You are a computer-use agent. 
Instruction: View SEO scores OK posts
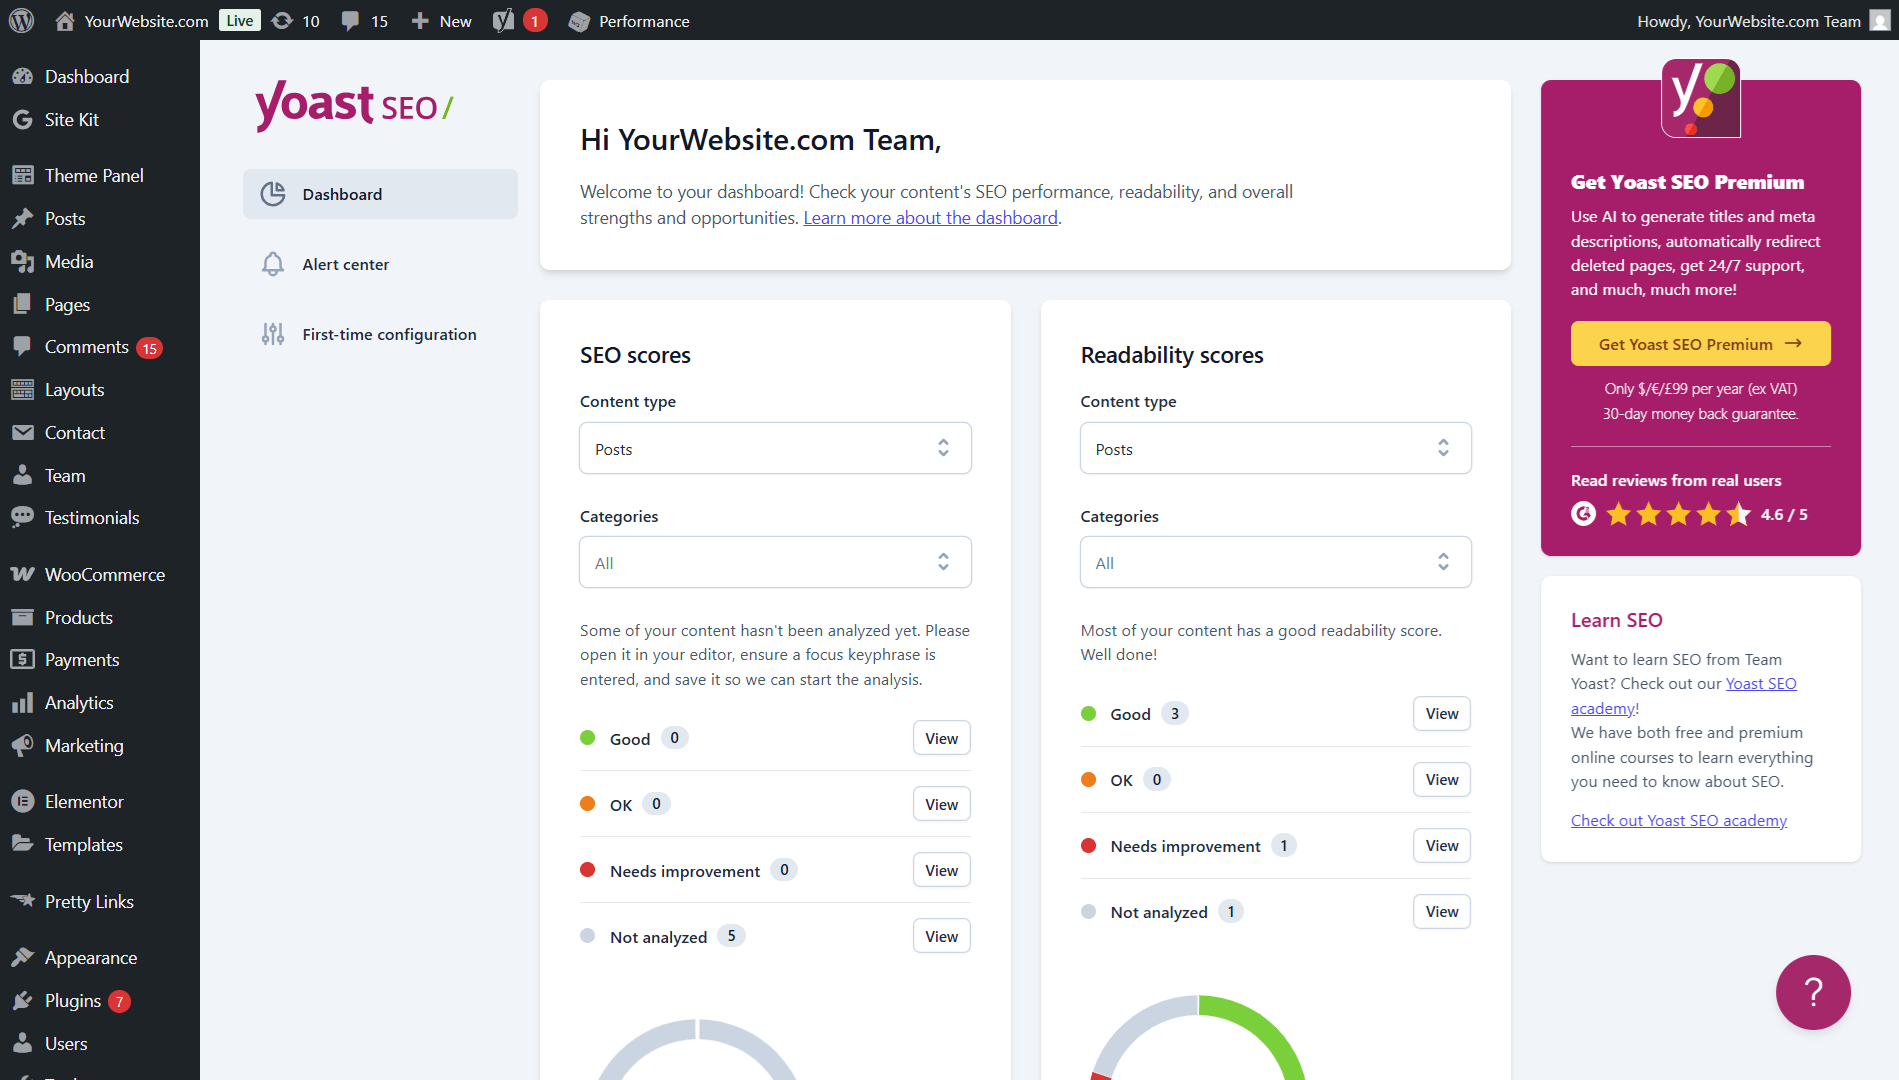point(941,804)
